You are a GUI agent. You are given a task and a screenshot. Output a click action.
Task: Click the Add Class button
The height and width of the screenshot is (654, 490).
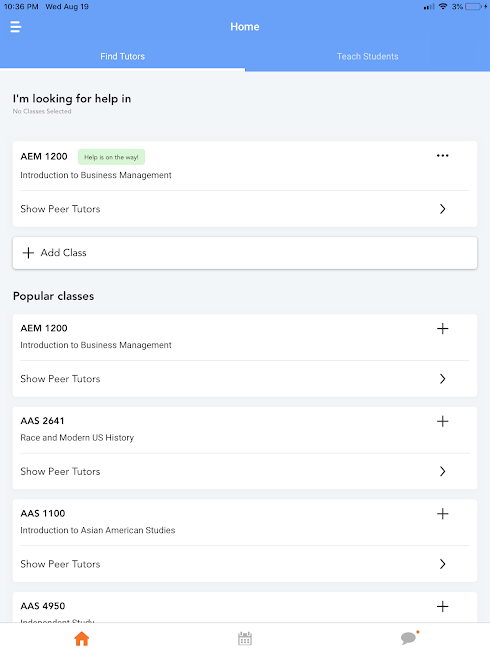click(245, 253)
